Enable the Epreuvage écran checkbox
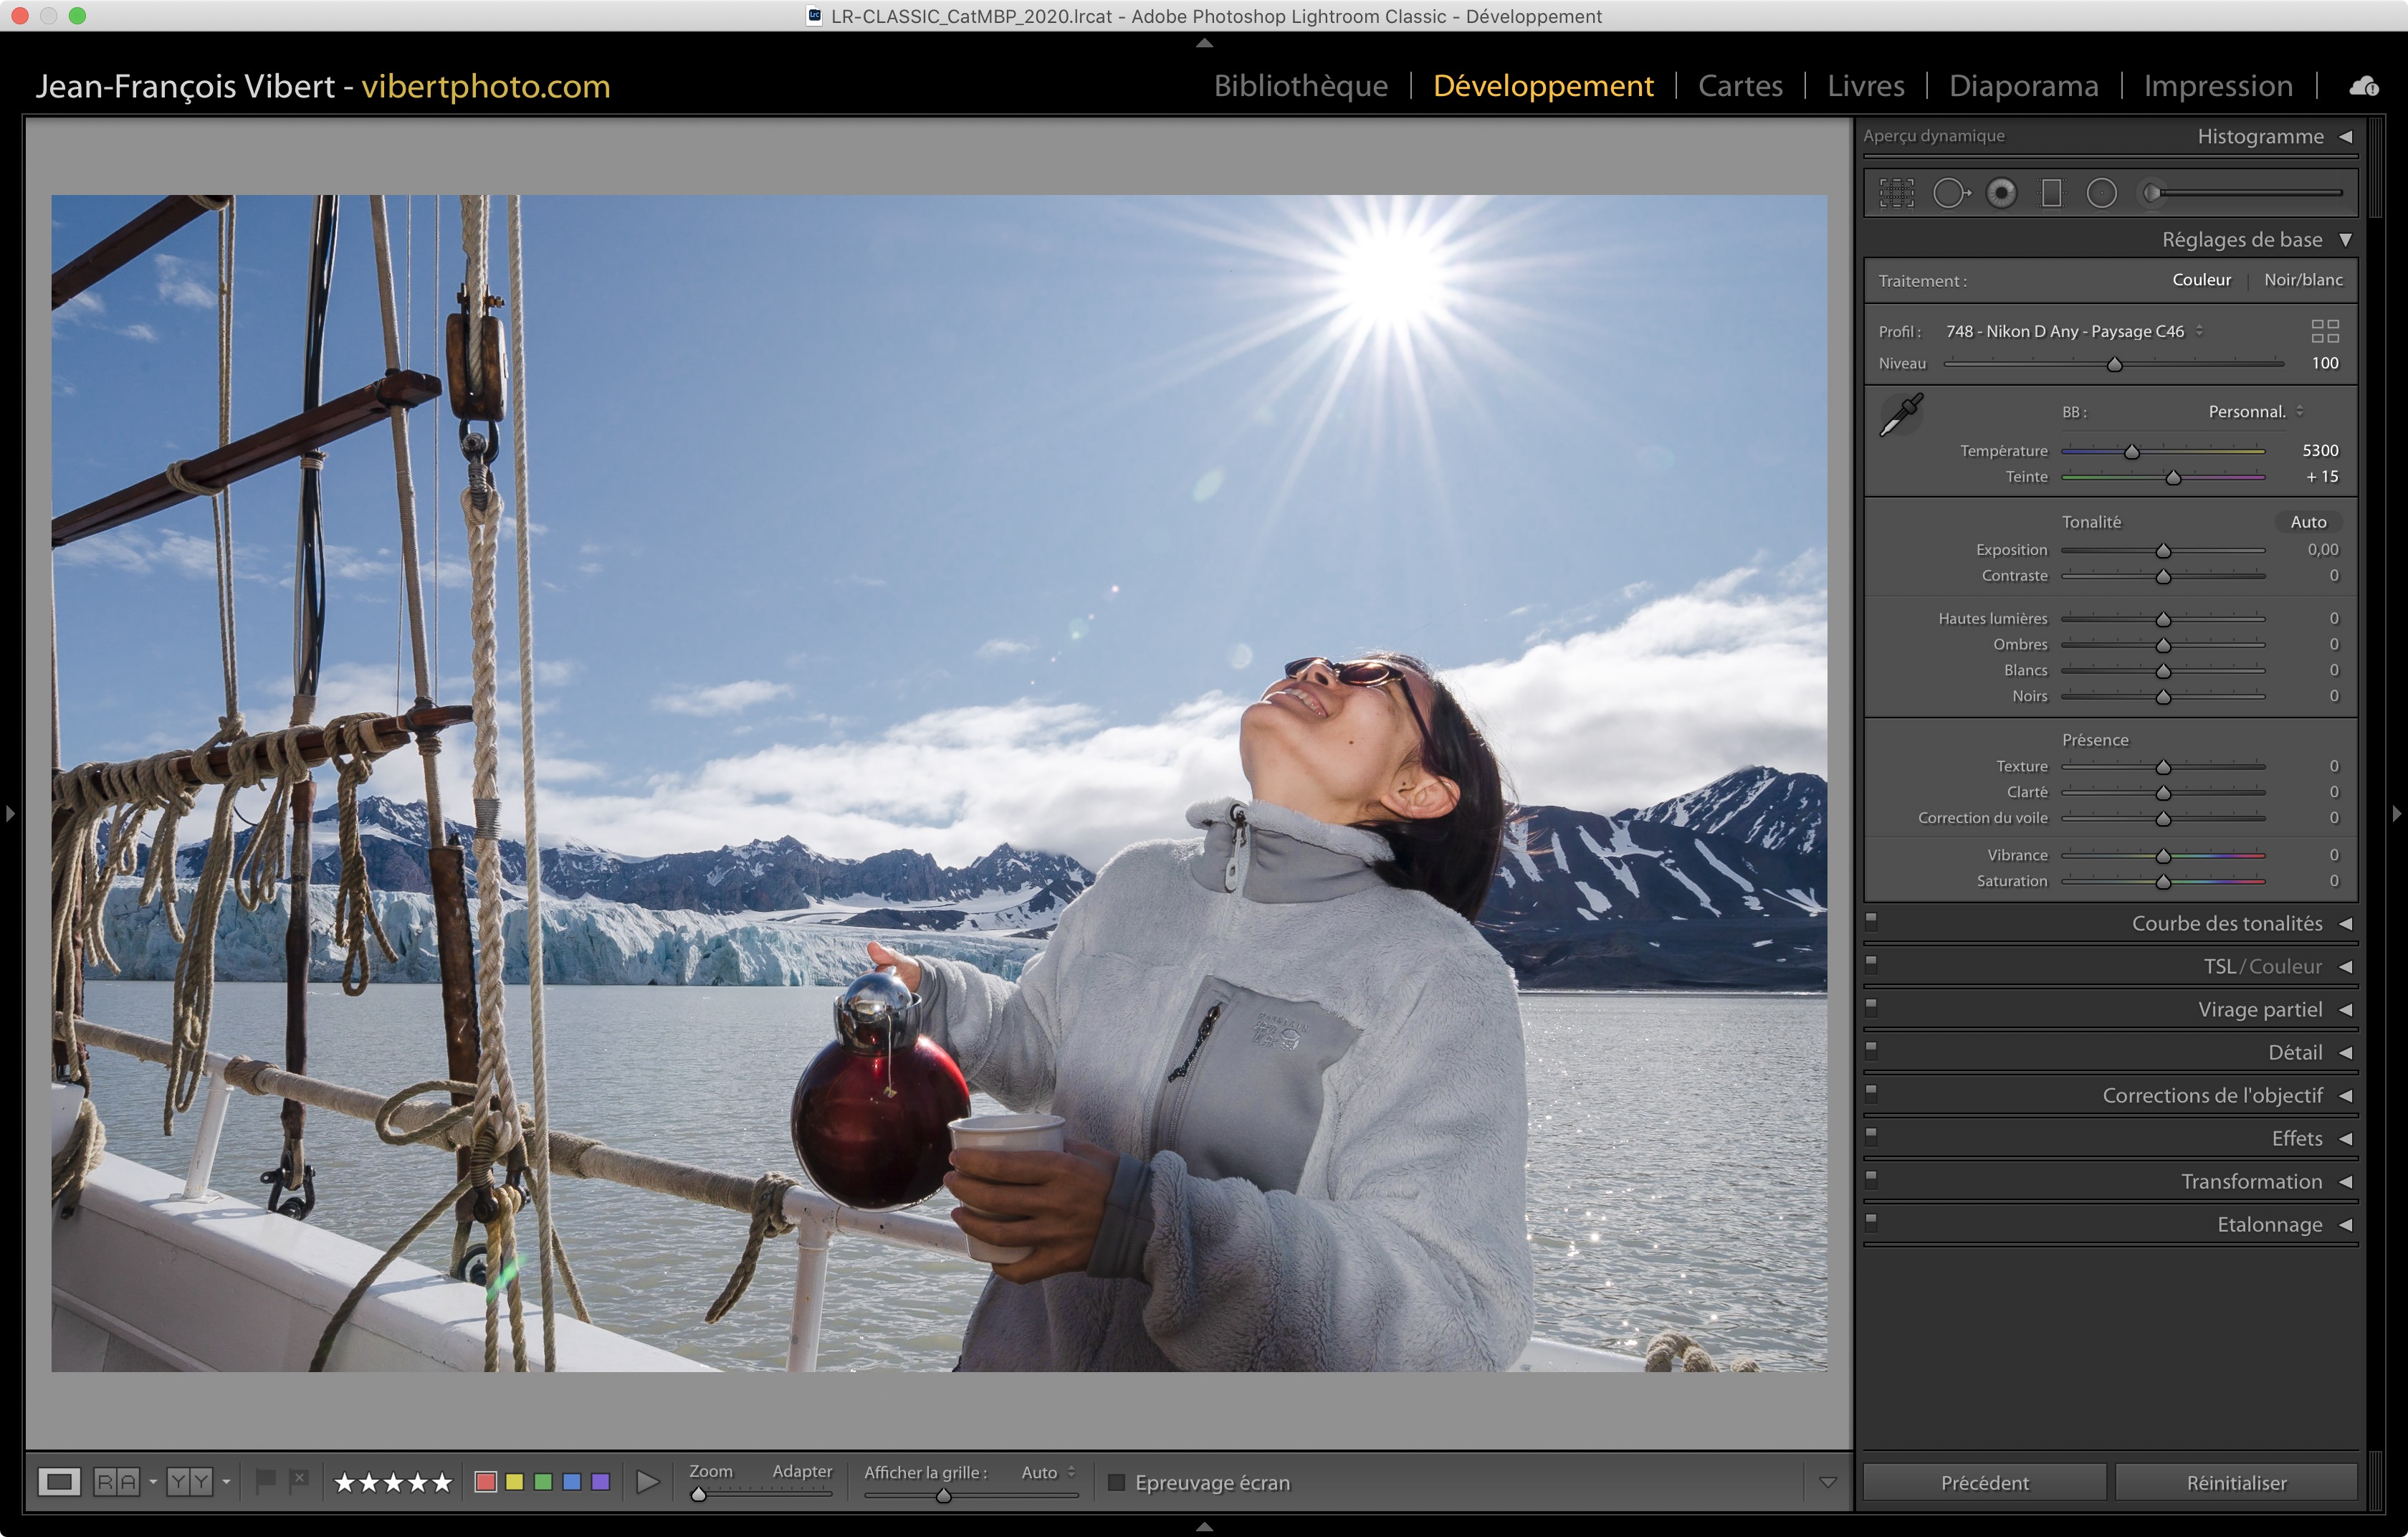Screen dimensions: 2408x1537 [1116, 1482]
